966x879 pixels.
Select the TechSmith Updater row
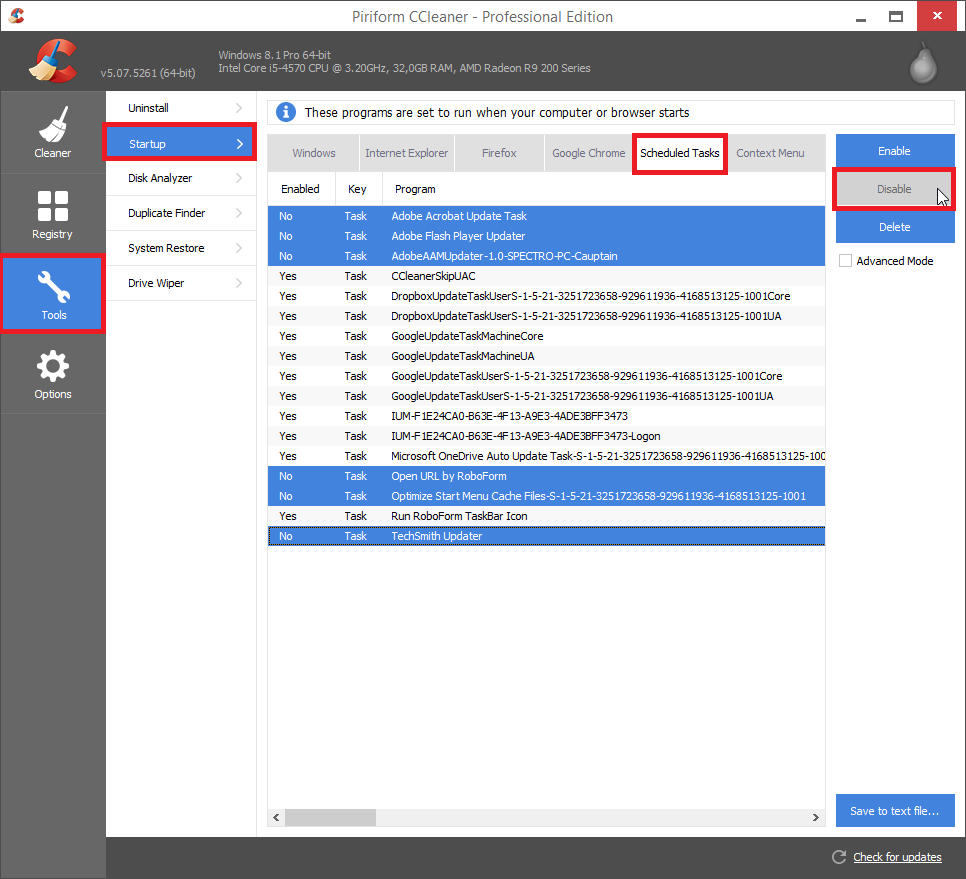[546, 537]
